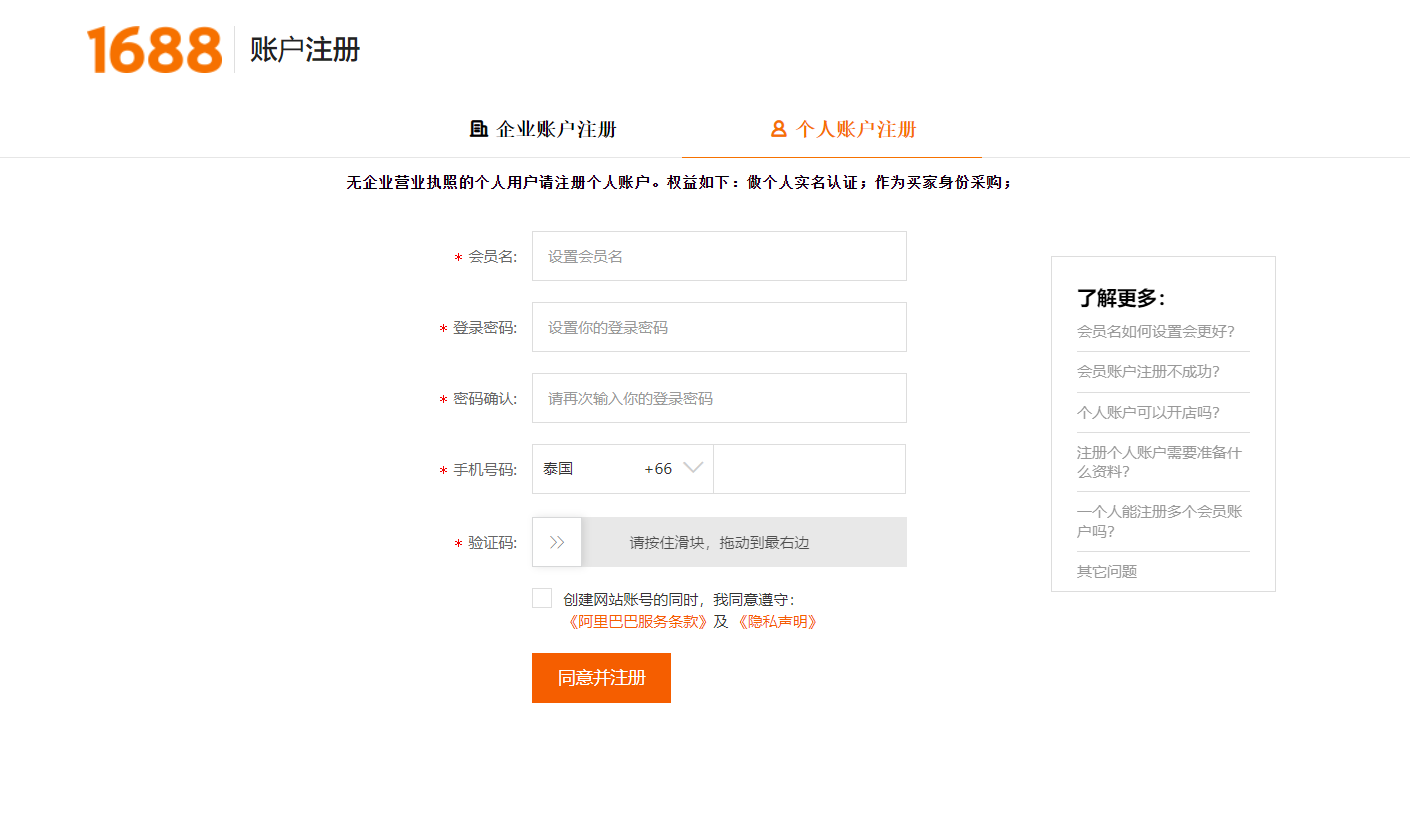Open the 《隐私声明》 link
The width and height of the screenshot is (1410, 836).
(777, 621)
